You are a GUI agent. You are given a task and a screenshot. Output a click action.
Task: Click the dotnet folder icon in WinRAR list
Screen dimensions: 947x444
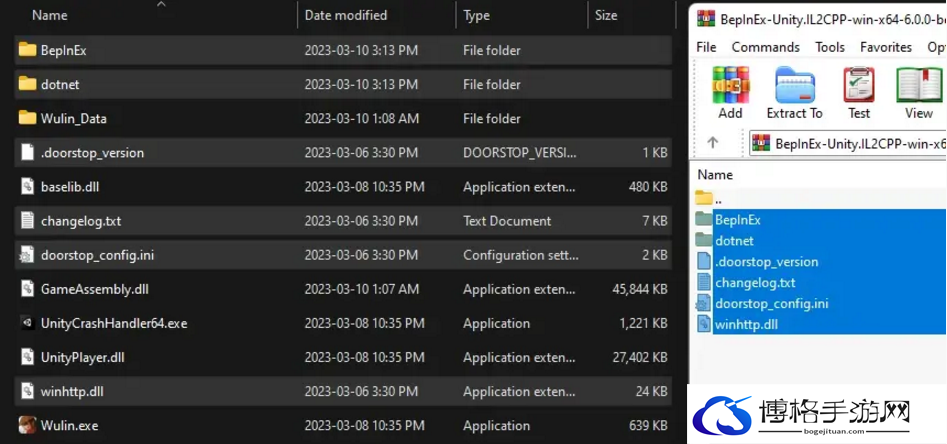click(704, 240)
